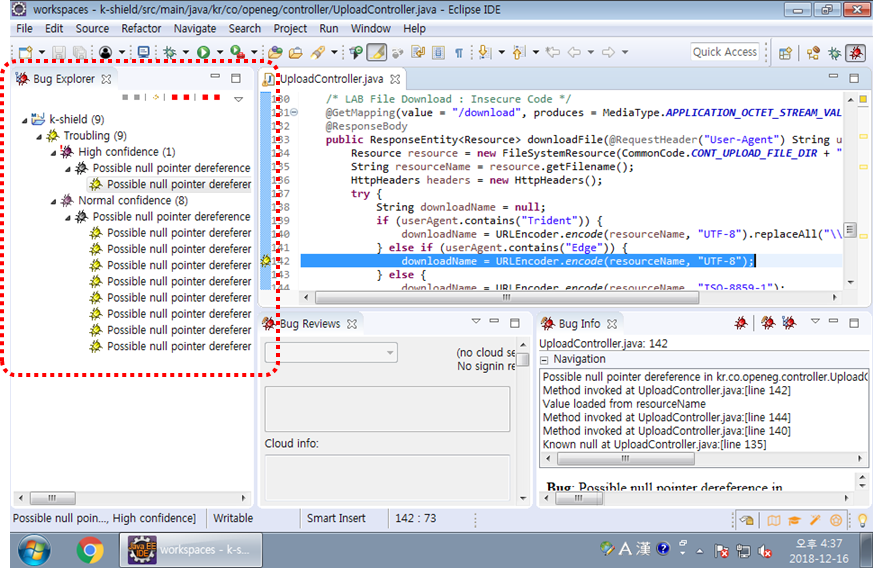Viewport: 873px width, 568px height.
Task: Click the Next Annotation down-arrow icon
Action: coord(484,52)
